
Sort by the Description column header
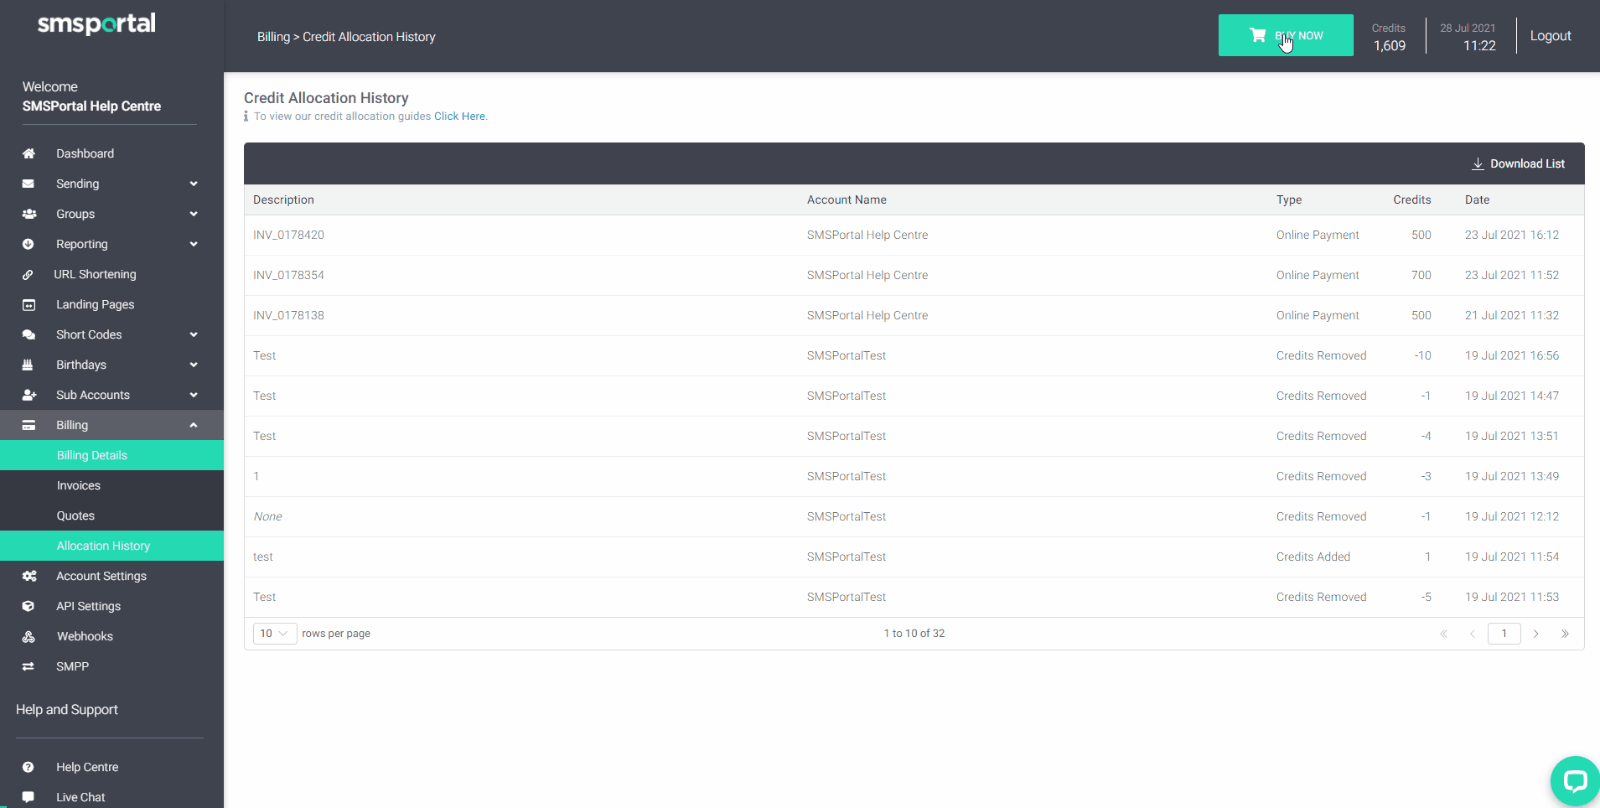pyautogui.click(x=283, y=200)
